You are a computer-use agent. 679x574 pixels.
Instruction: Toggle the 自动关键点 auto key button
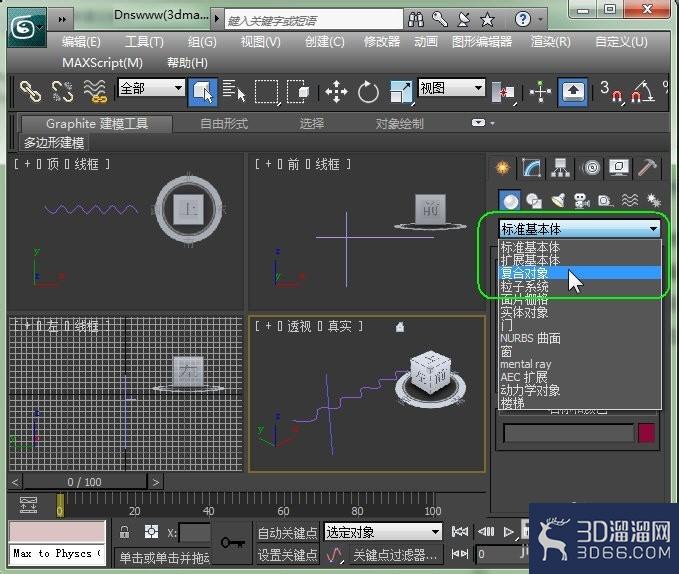tap(287, 533)
